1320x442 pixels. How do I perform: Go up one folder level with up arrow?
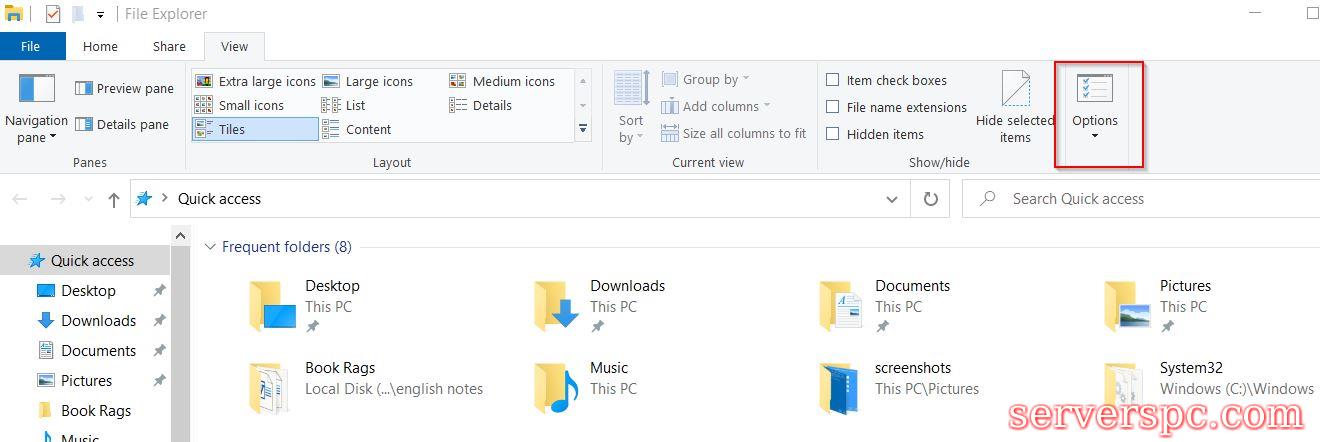coord(114,199)
